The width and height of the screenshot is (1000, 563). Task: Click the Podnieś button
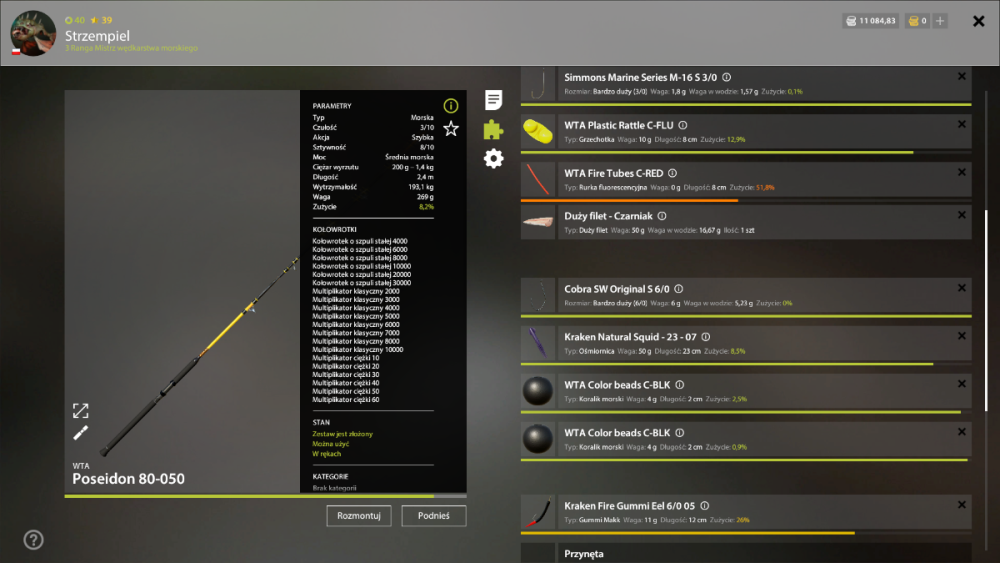tap(434, 516)
